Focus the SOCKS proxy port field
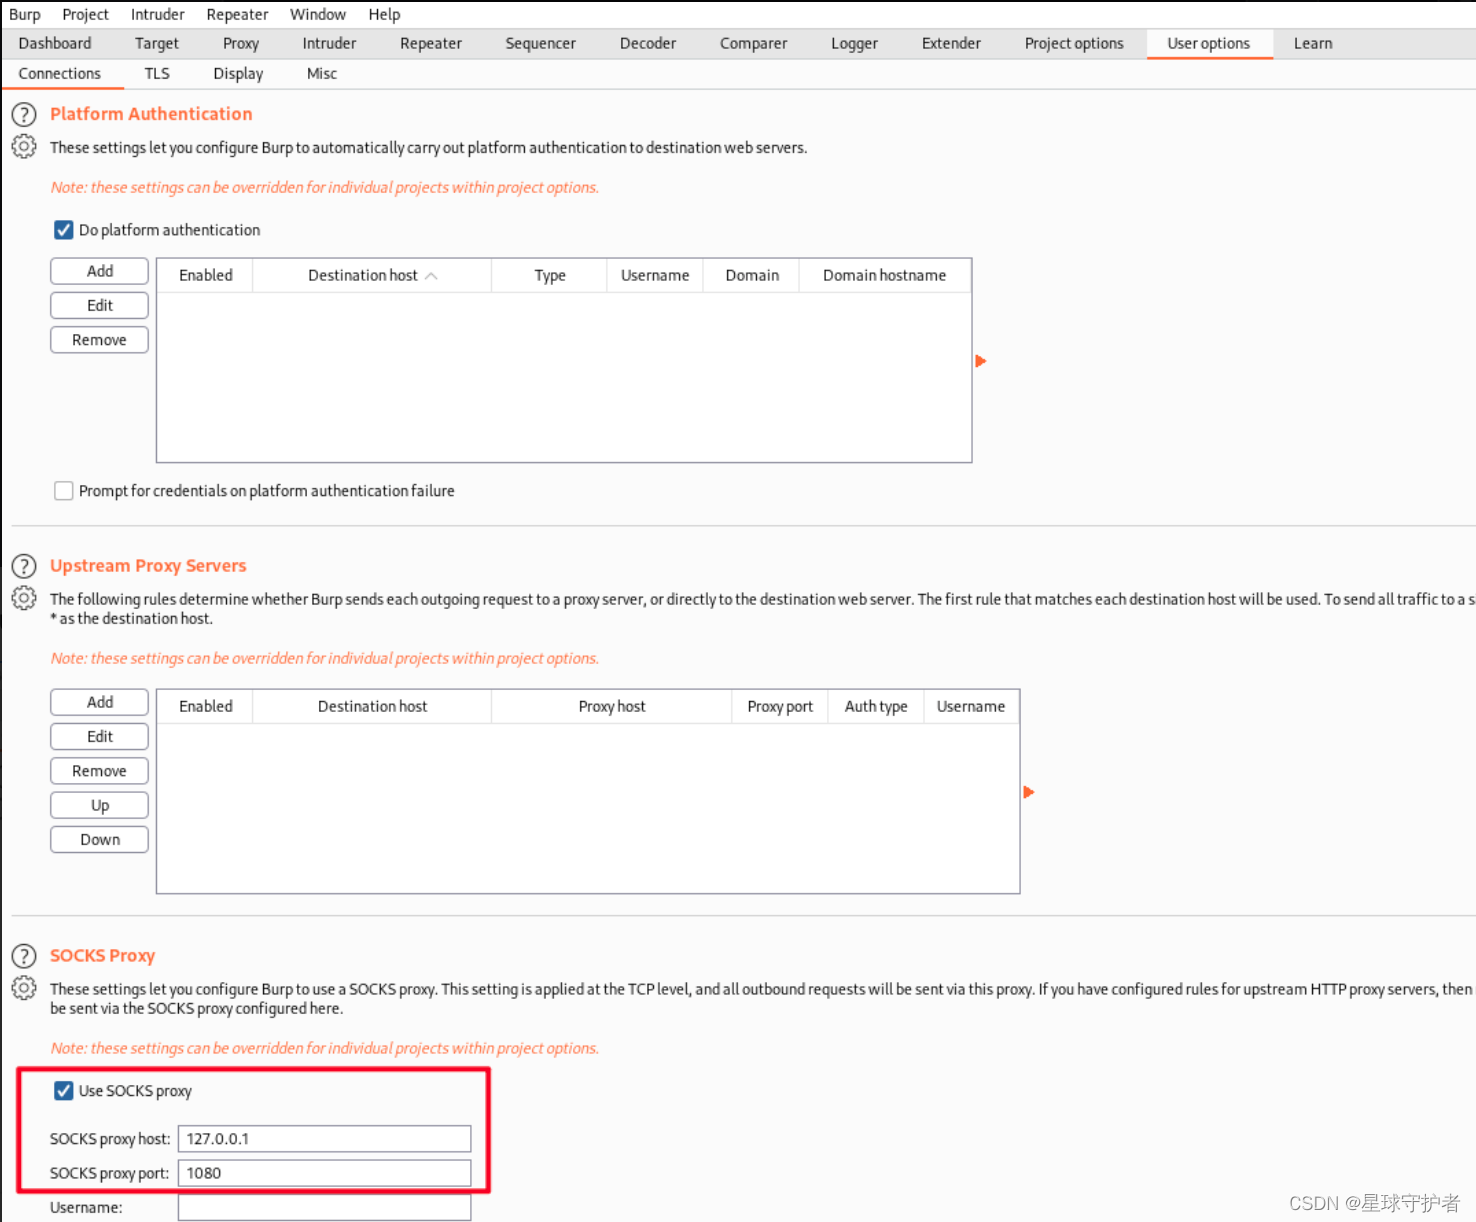The width and height of the screenshot is (1476, 1222). (325, 1173)
